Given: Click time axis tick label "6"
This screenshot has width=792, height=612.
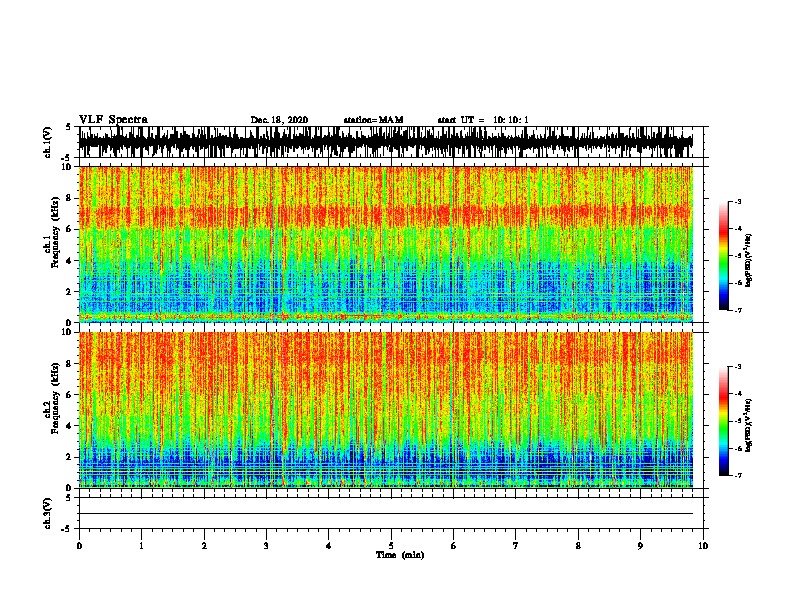Looking at the screenshot, I should click(453, 546).
